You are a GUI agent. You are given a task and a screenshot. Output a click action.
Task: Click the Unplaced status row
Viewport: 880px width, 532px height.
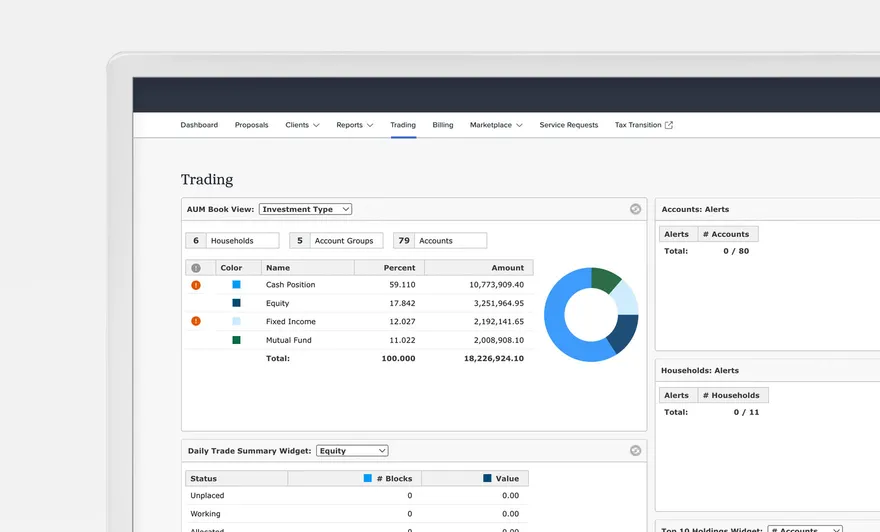[x=357, y=496]
